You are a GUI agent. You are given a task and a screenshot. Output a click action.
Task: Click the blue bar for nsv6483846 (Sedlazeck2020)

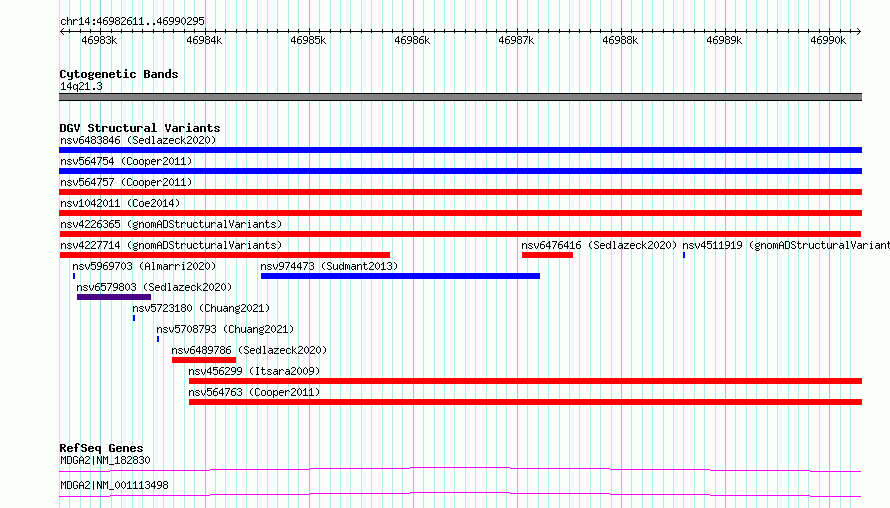pyautogui.click(x=460, y=150)
